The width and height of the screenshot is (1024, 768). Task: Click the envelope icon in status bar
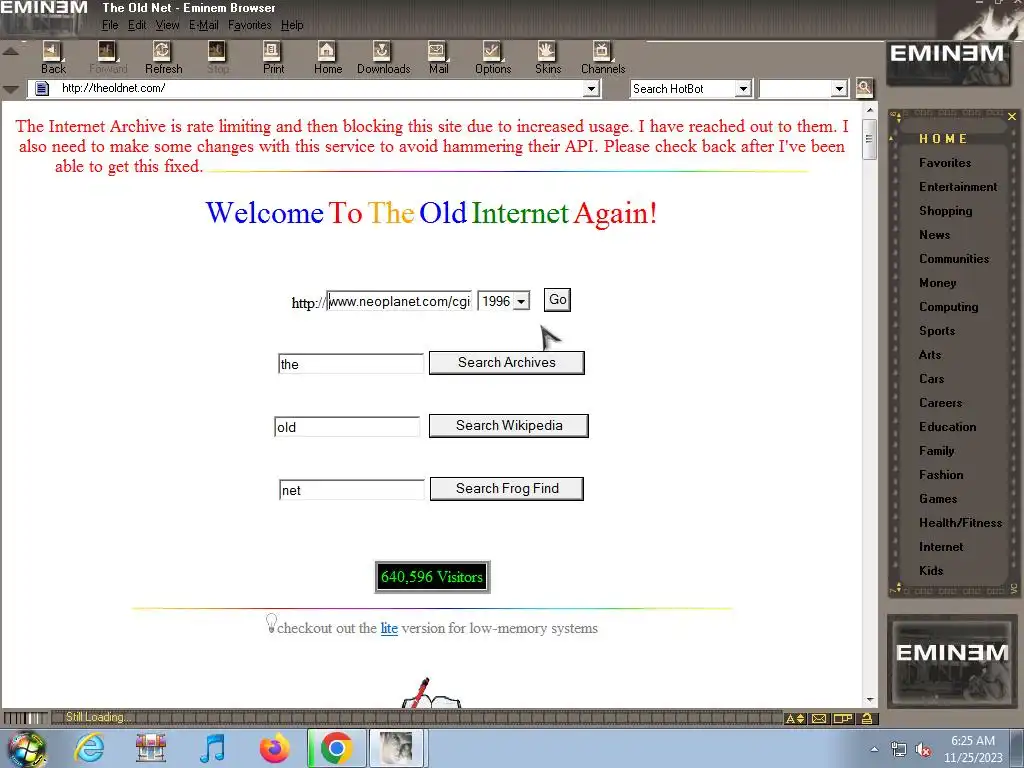[818, 719]
